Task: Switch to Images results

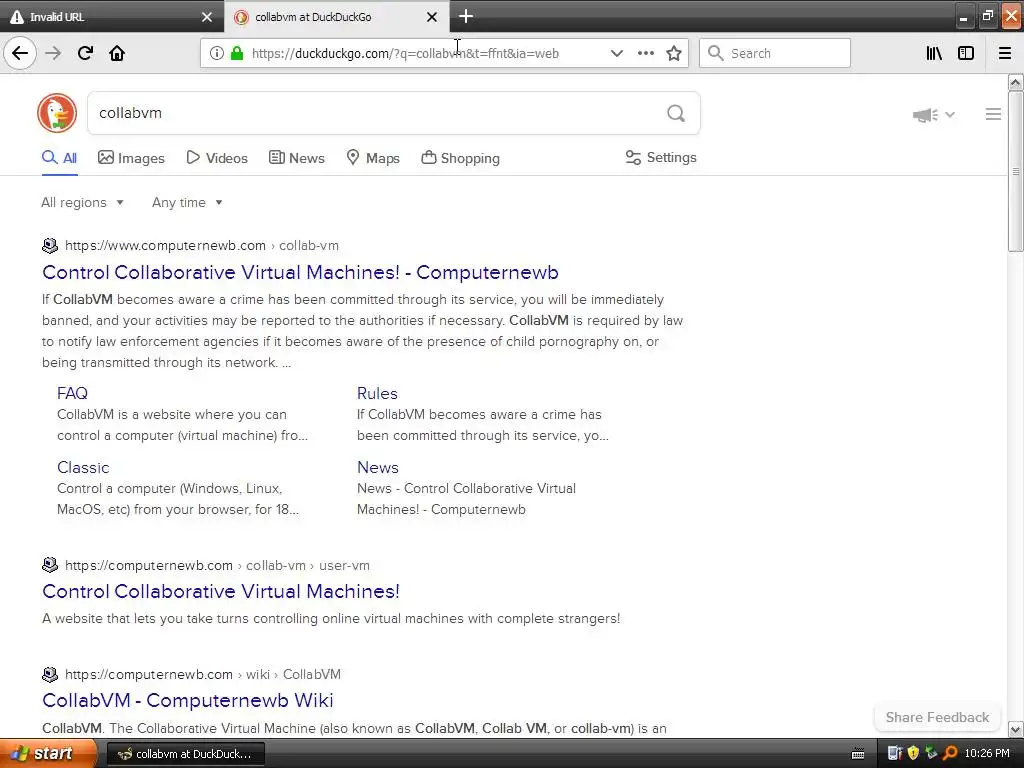Action: tap(131, 158)
